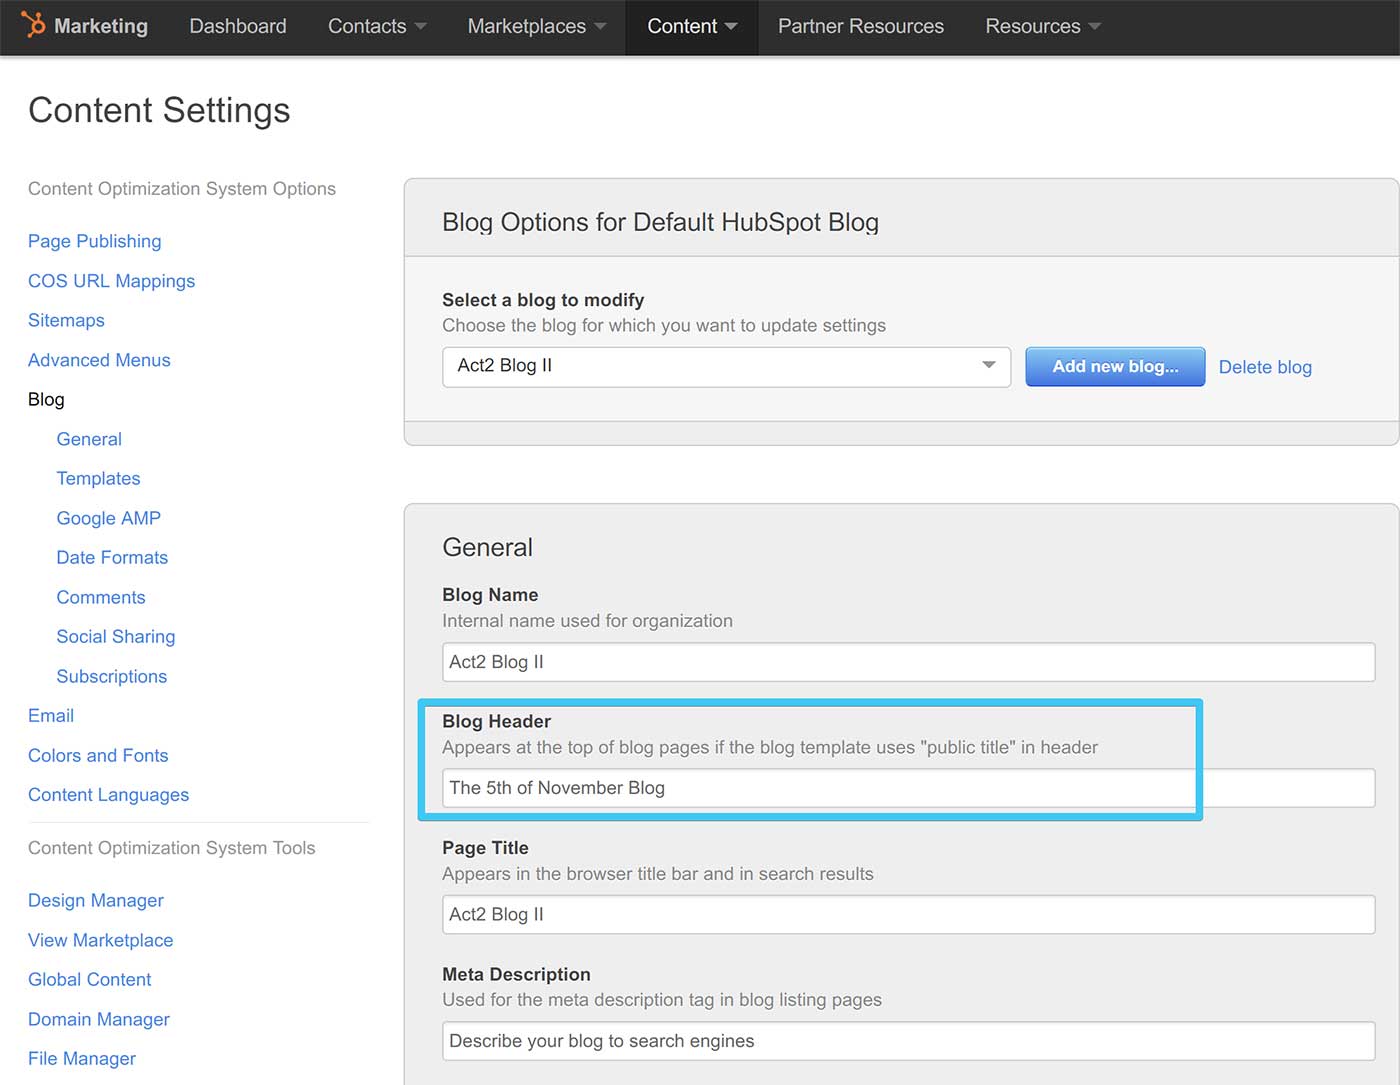This screenshot has width=1400, height=1085.
Task: Click into the Blog Name input field
Action: [x=908, y=662]
